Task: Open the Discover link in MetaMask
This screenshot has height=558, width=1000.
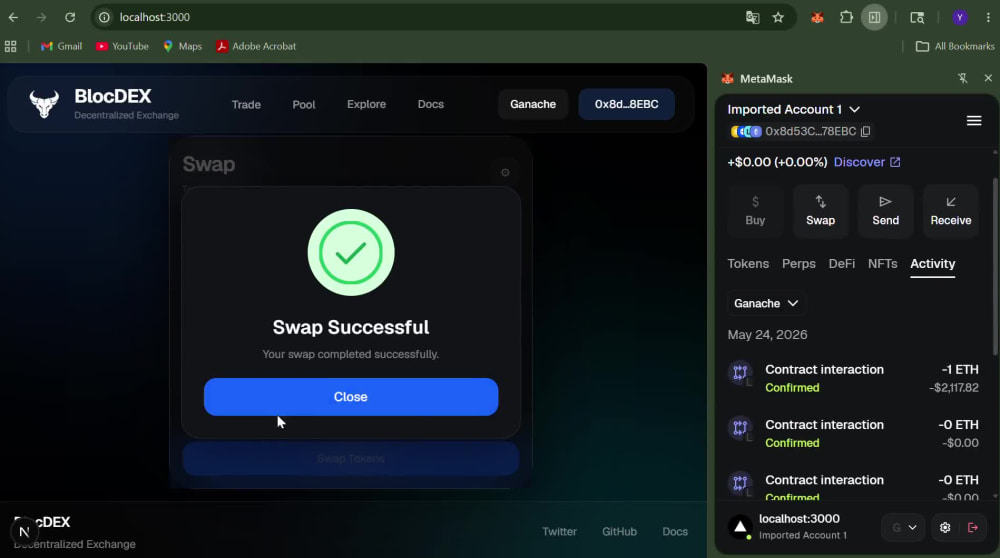Action: [x=867, y=162]
